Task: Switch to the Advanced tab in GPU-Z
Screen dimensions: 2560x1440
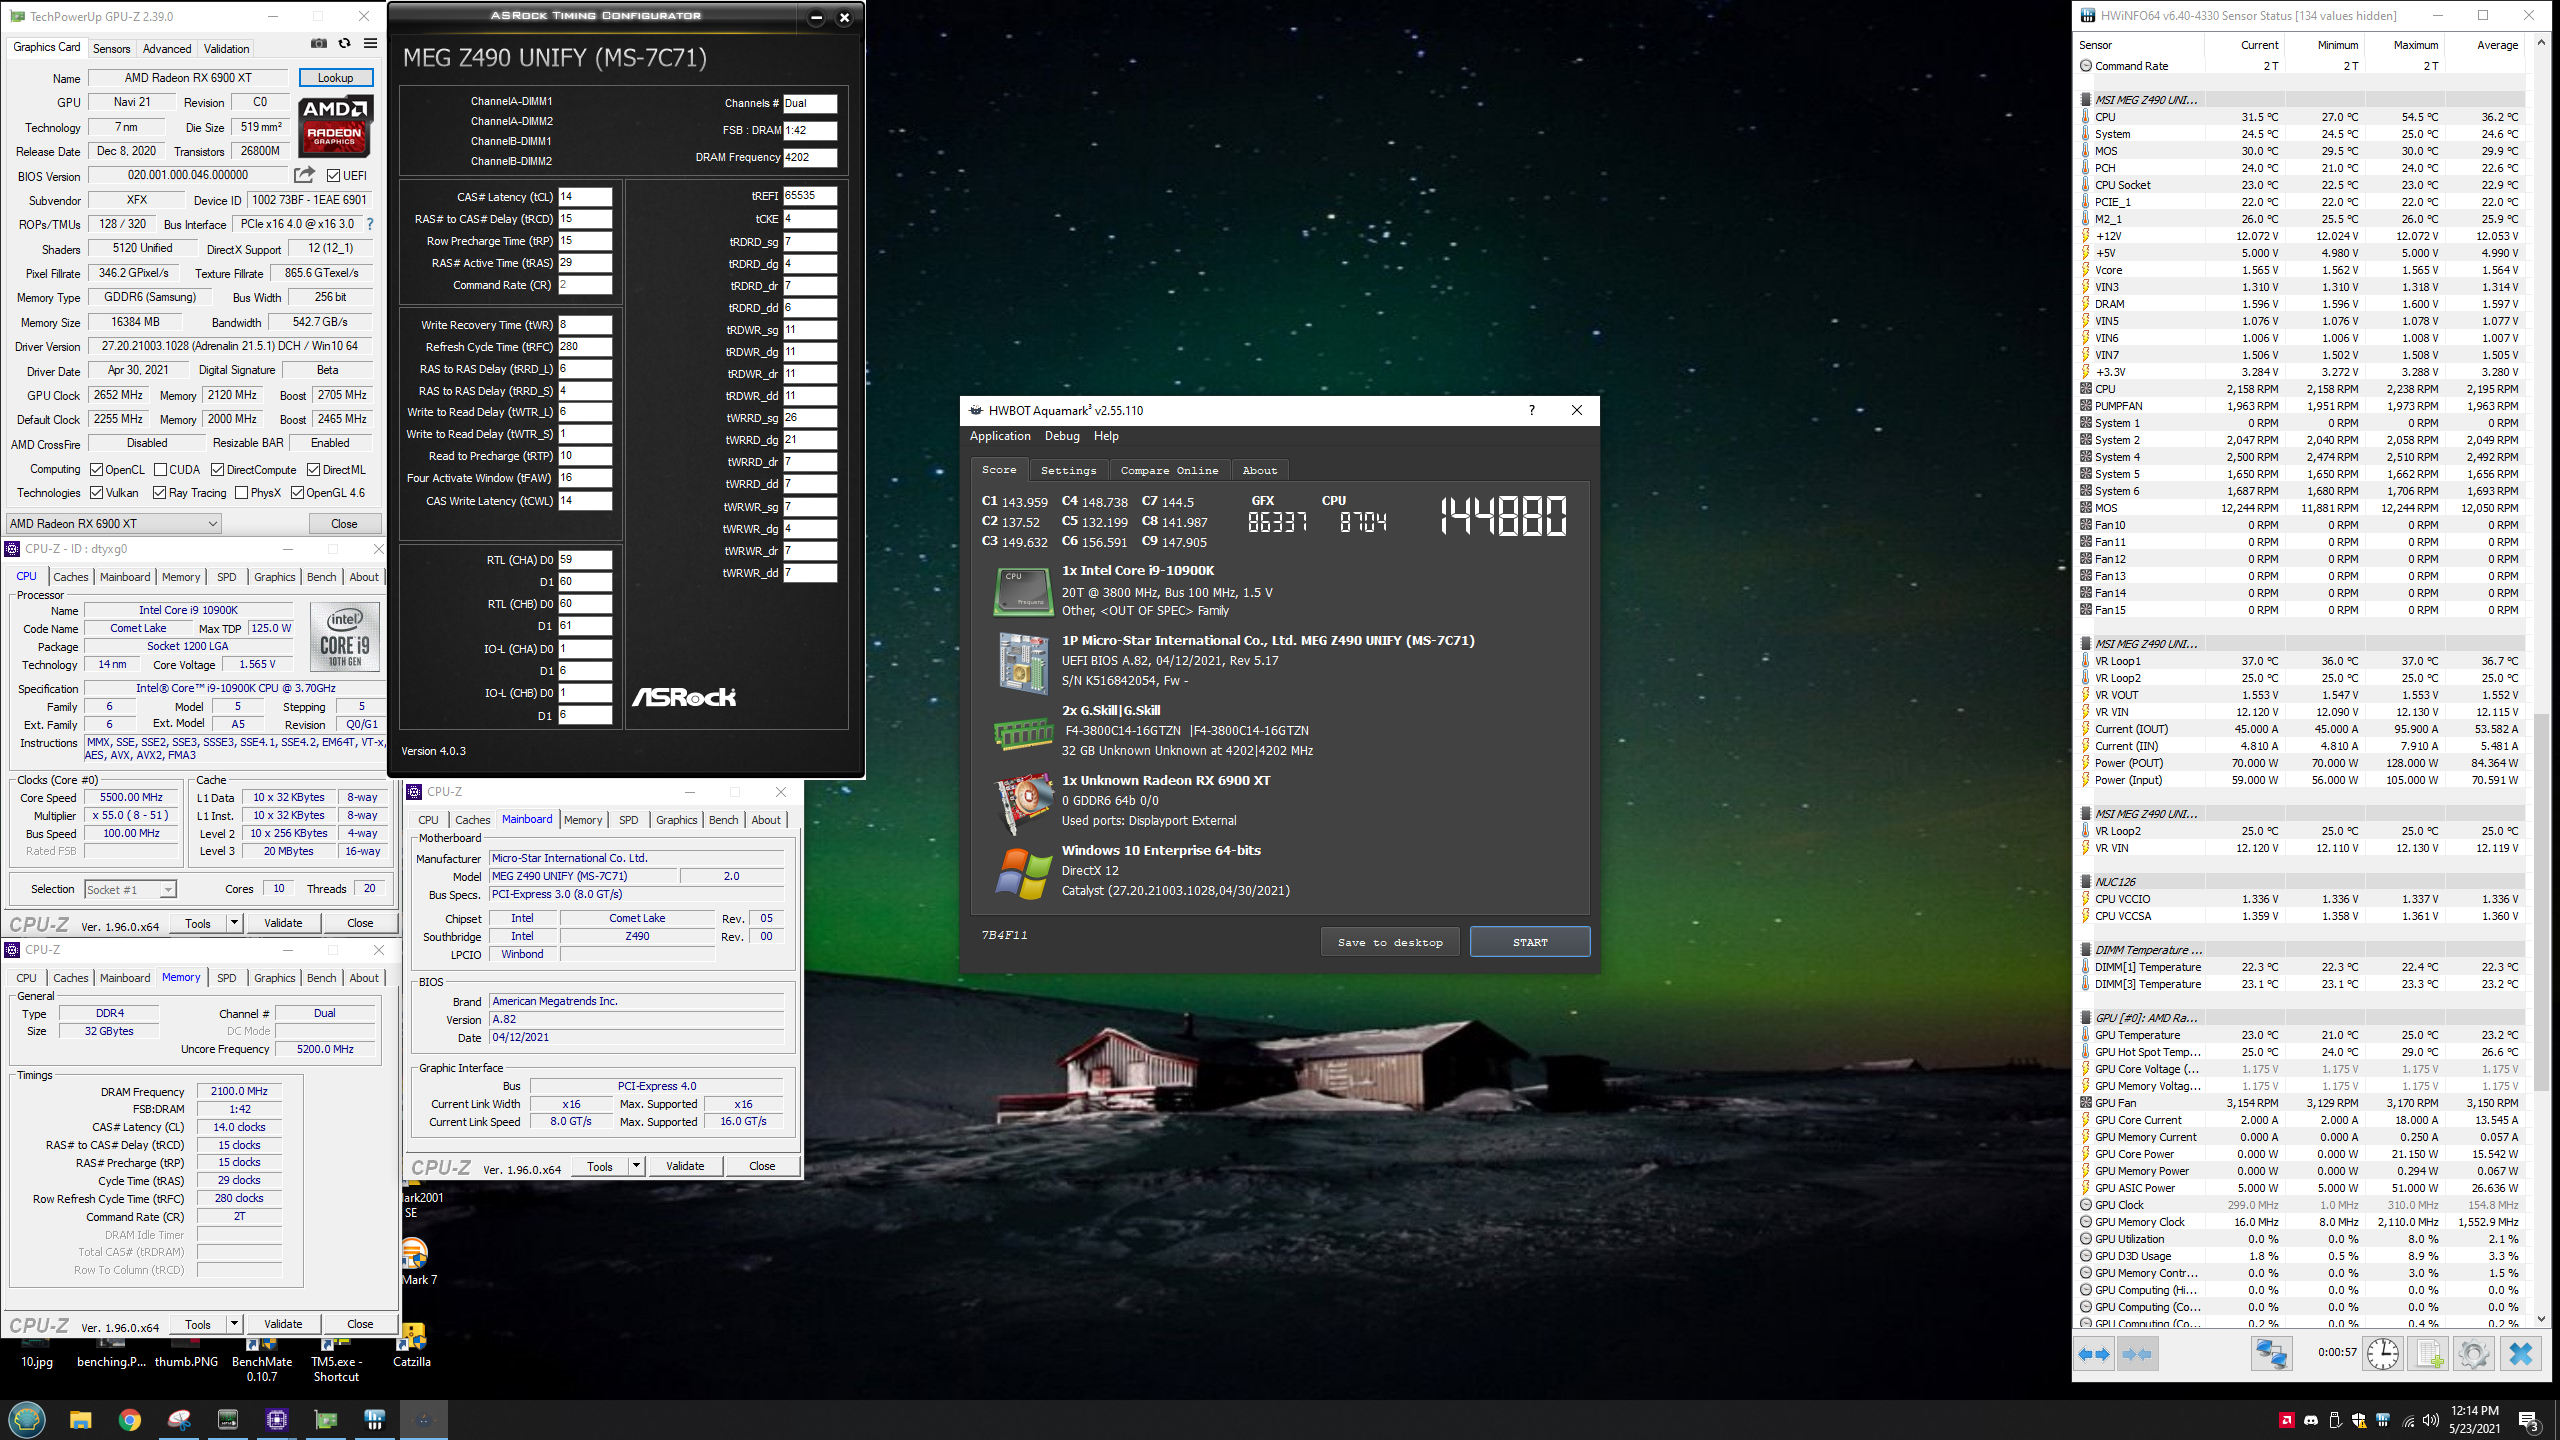Action: [166, 48]
